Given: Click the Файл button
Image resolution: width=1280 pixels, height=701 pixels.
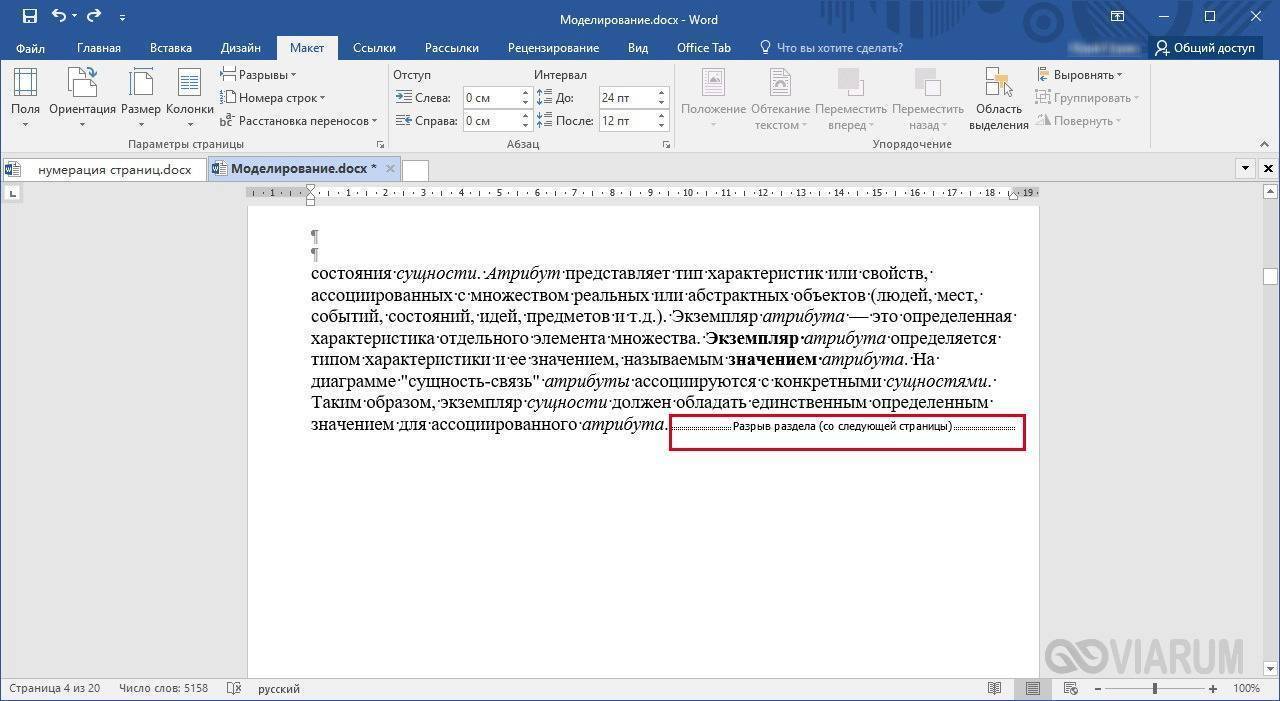Looking at the screenshot, I should (30, 48).
